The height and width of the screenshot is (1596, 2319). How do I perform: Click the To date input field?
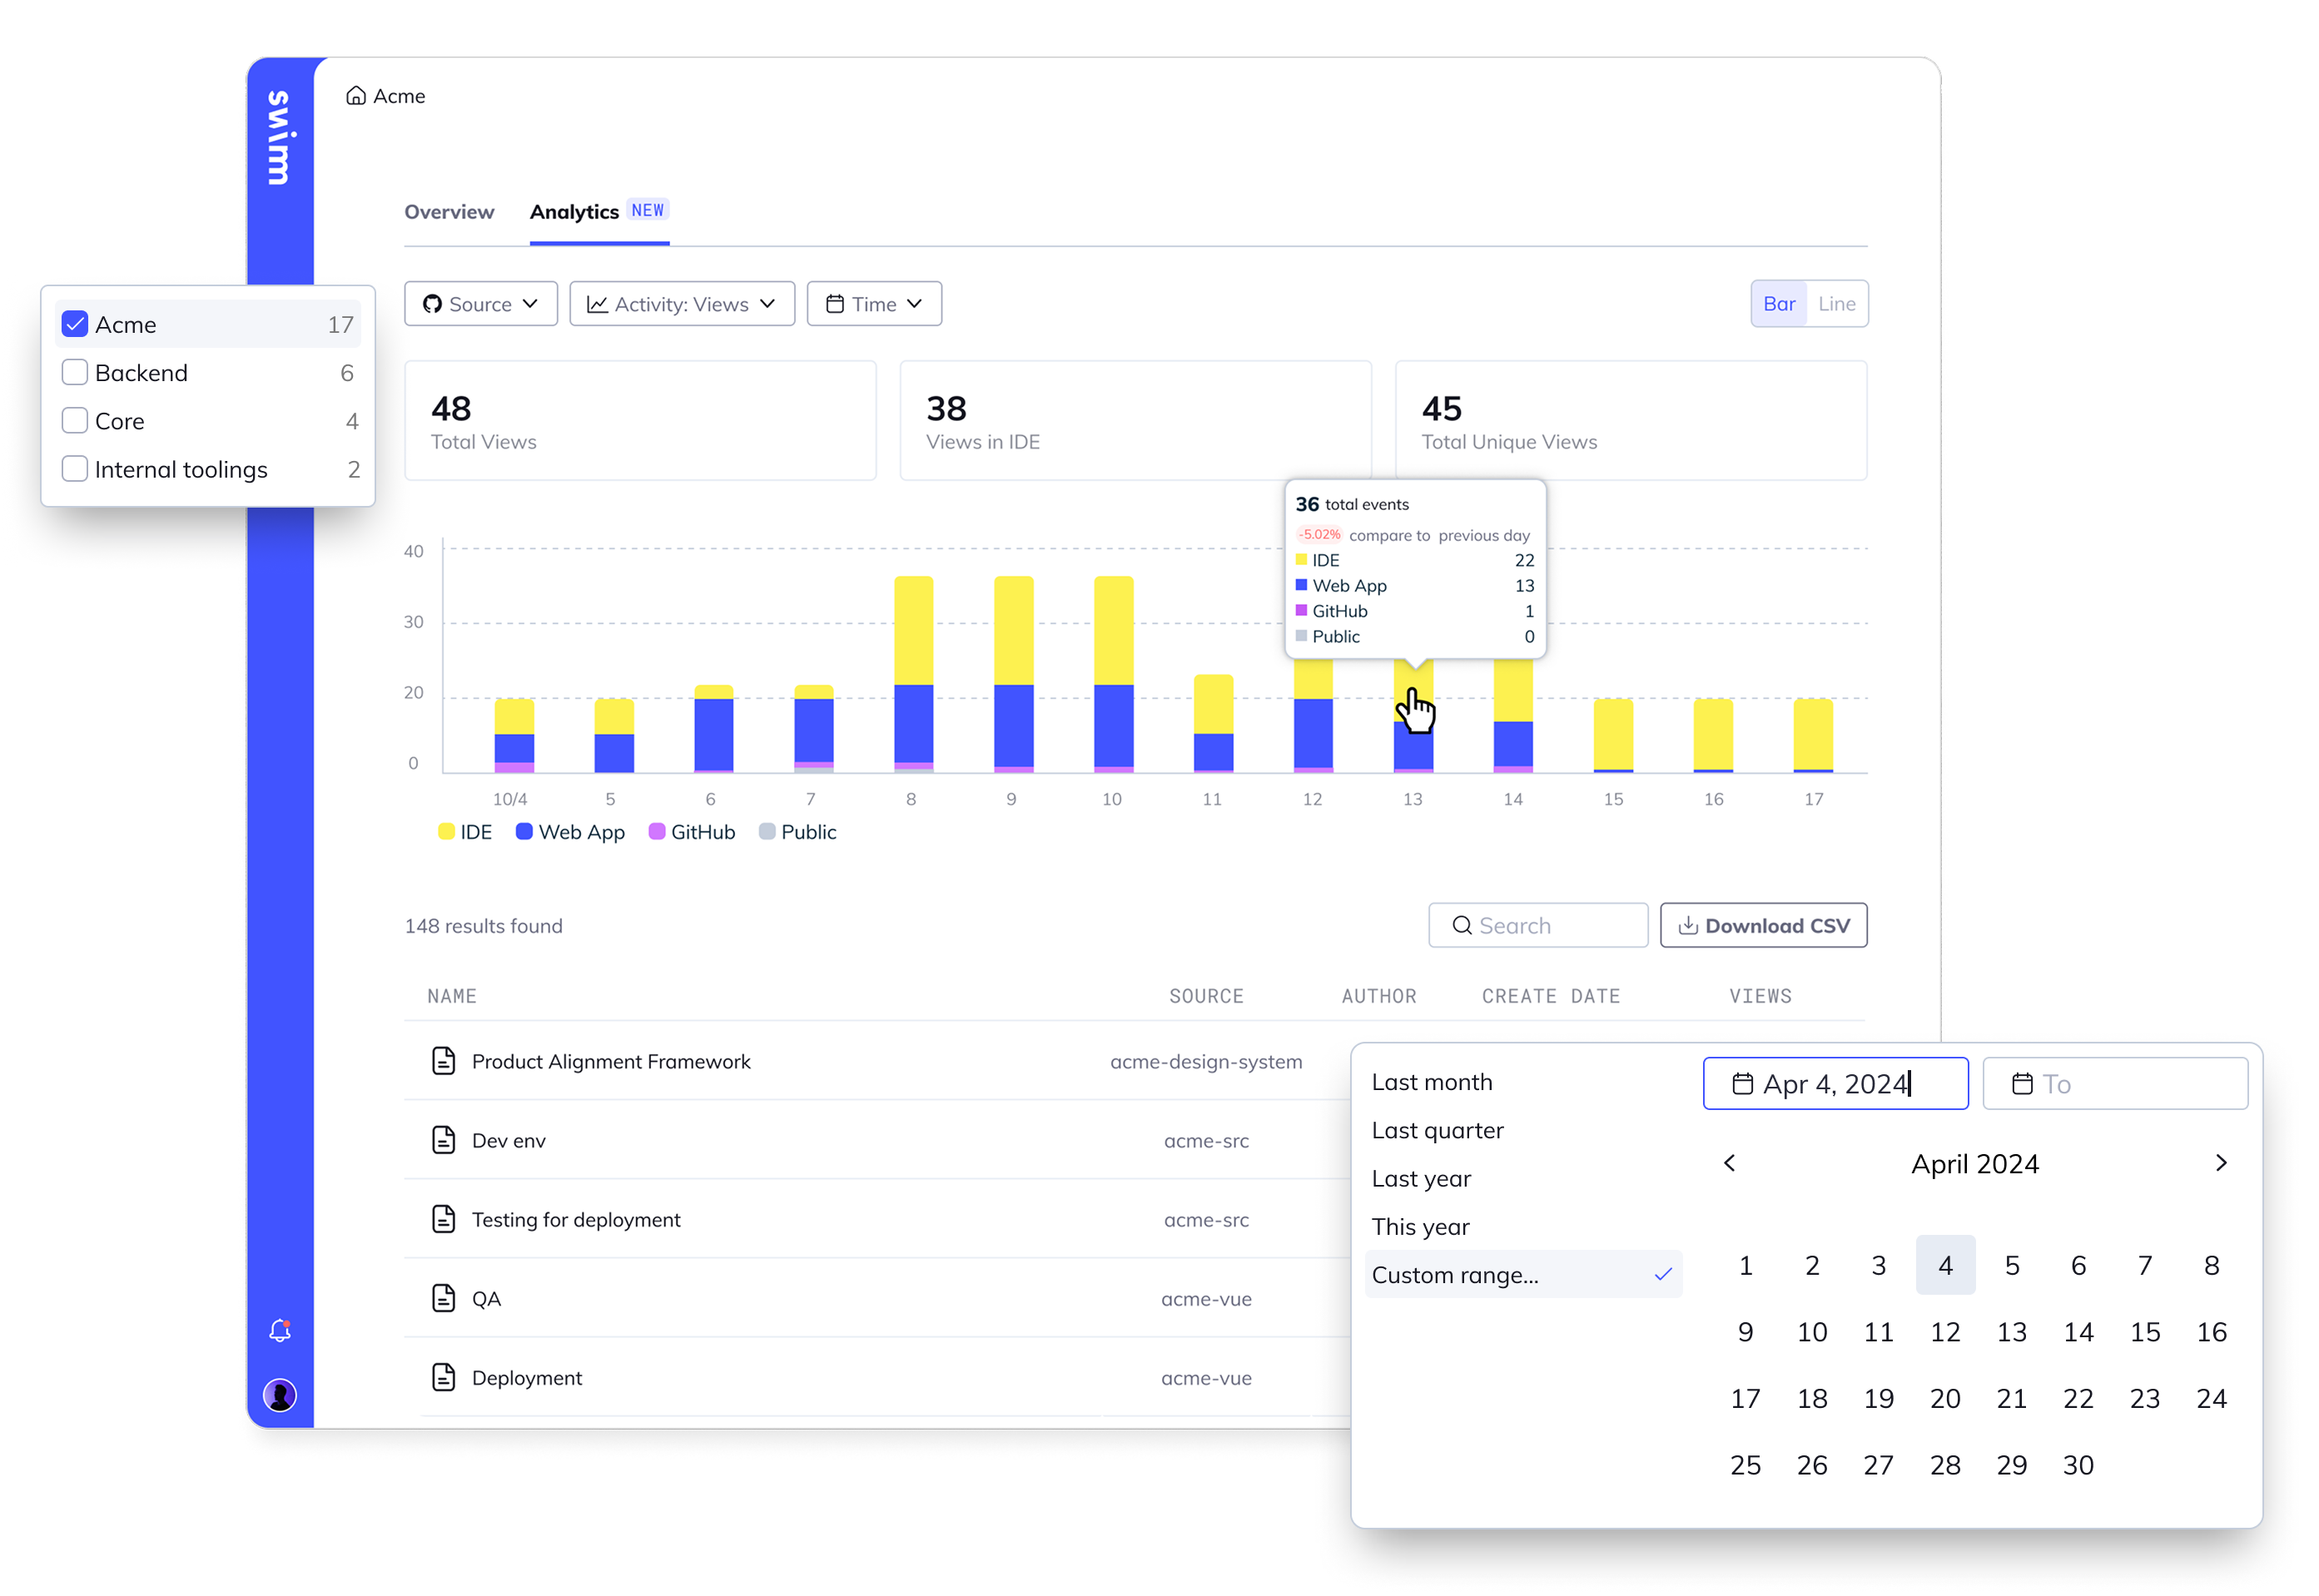pyautogui.click(x=2115, y=1084)
